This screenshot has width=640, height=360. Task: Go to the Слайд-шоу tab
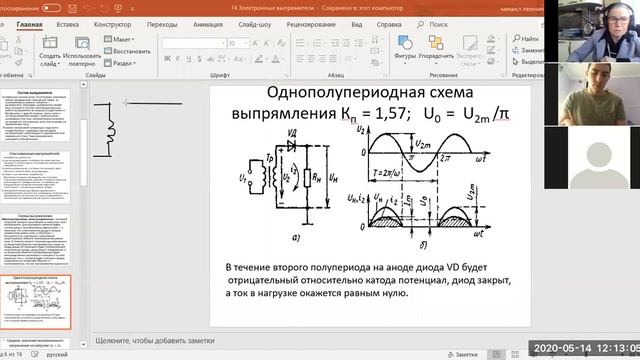click(255, 24)
